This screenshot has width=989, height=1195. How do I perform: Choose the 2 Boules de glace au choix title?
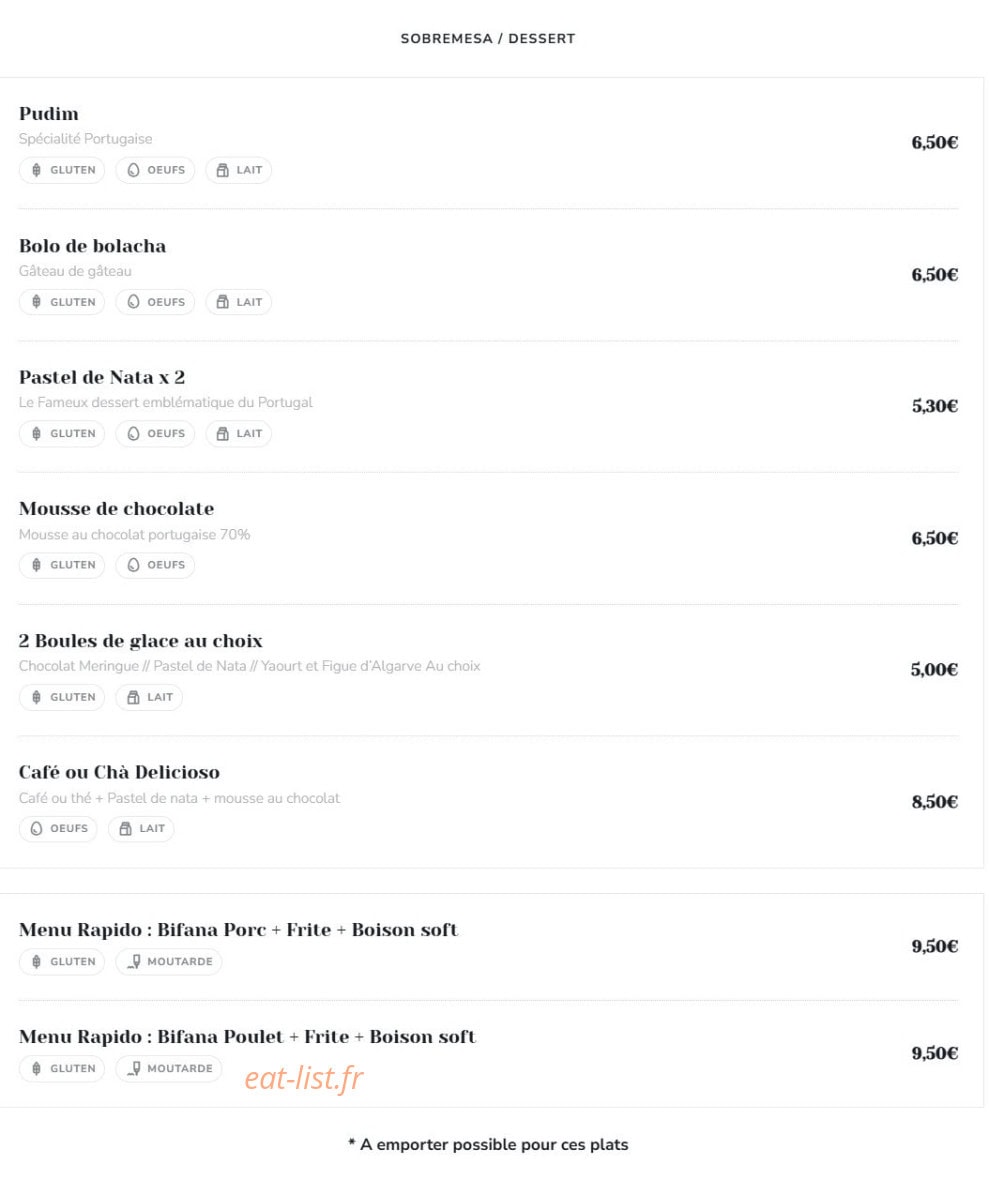click(x=141, y=641)
